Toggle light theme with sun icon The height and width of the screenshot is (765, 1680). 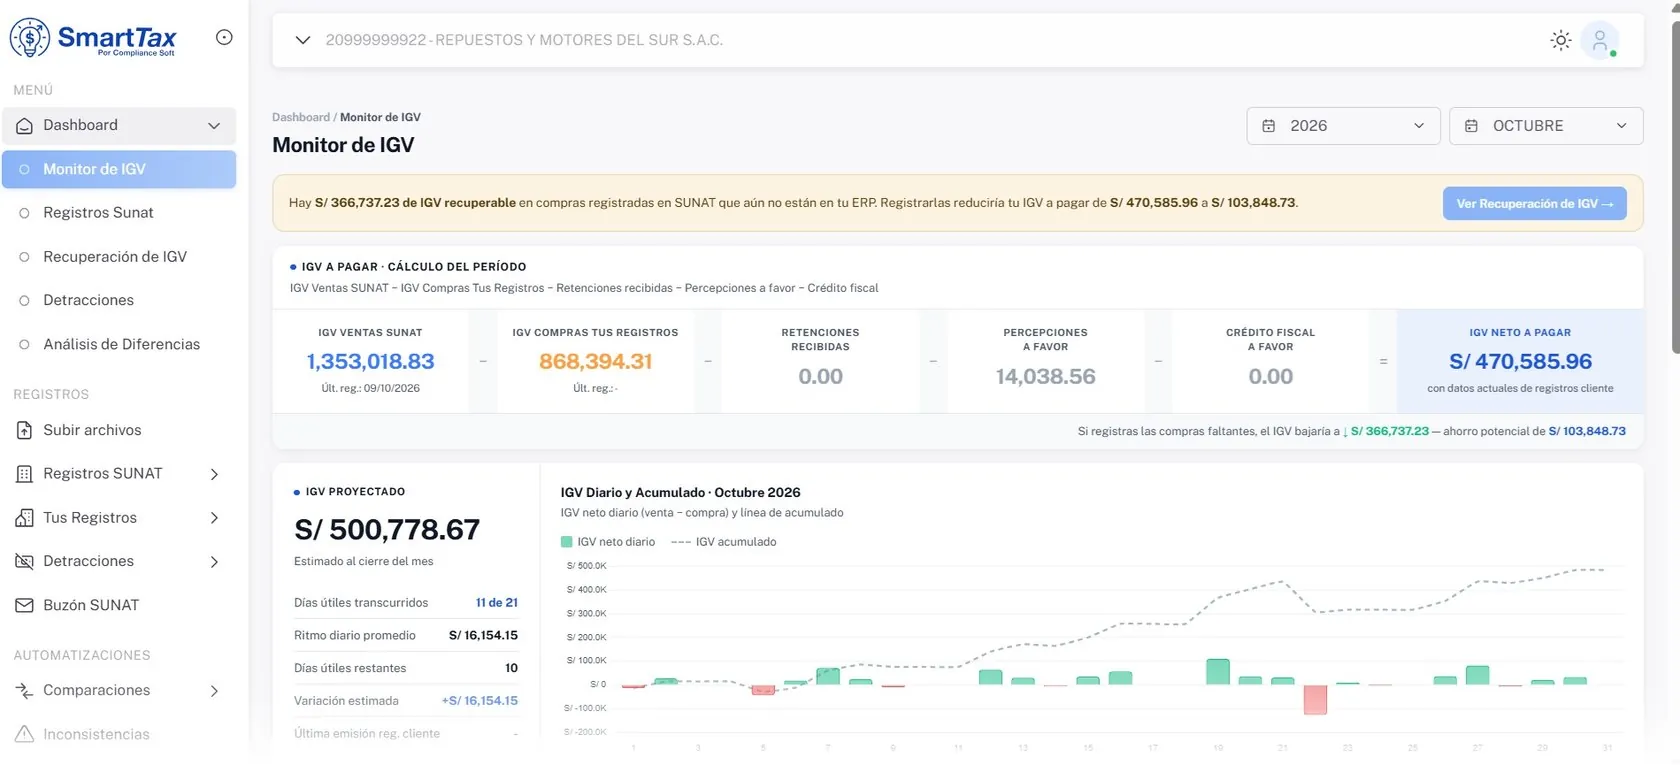pyautogui.click(x=1560, y=40)
